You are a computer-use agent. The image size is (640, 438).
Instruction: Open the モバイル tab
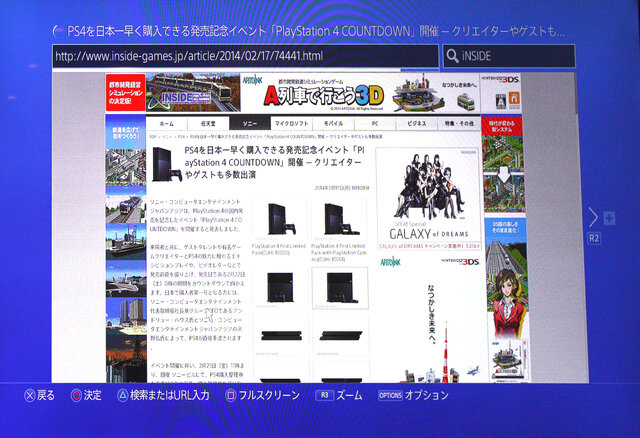(x=333, y=123)
